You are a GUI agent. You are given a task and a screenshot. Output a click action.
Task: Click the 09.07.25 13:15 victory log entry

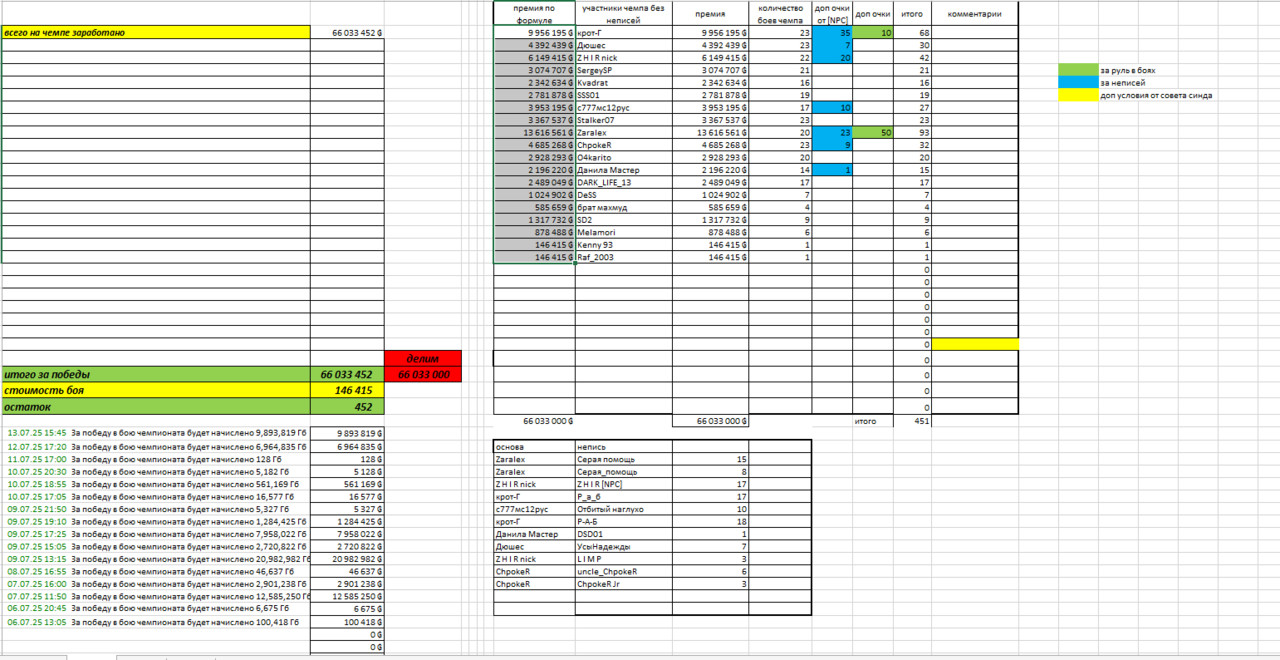click(156, 558)
